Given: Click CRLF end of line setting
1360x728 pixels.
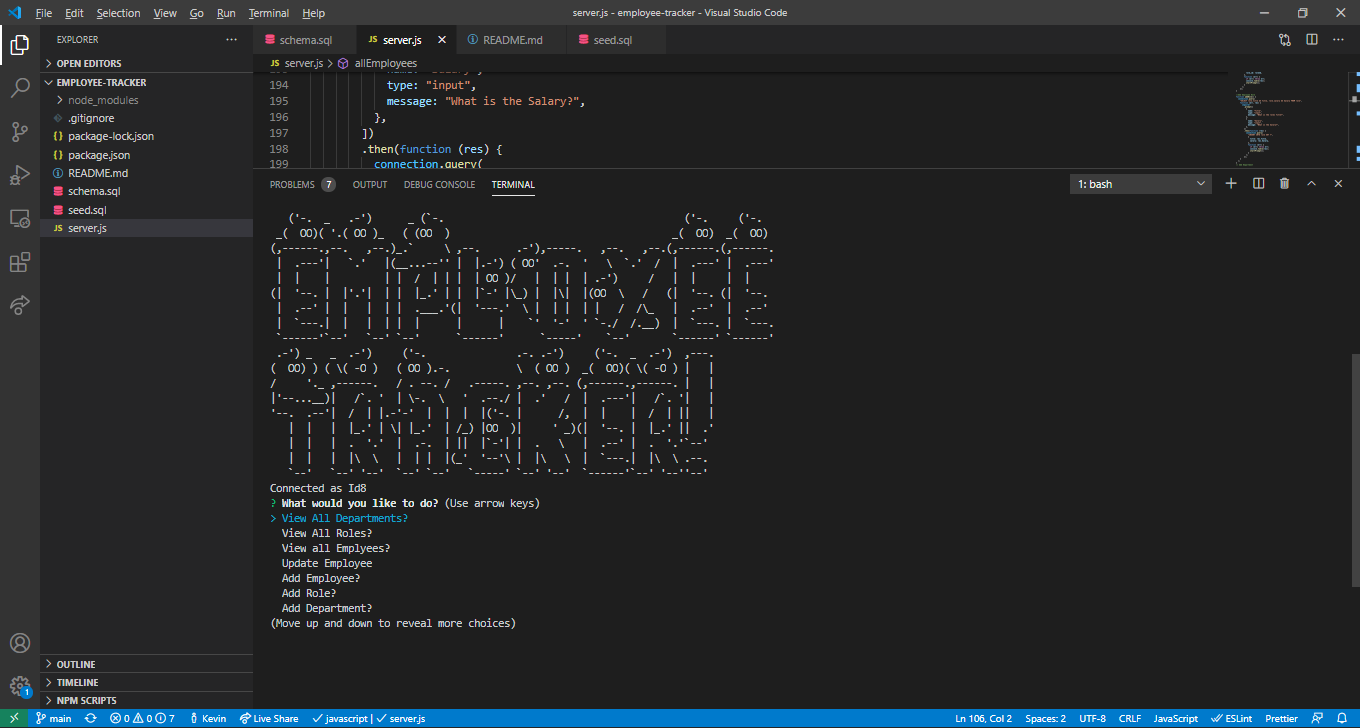Looking at the screenshot, I should 1130,719.
